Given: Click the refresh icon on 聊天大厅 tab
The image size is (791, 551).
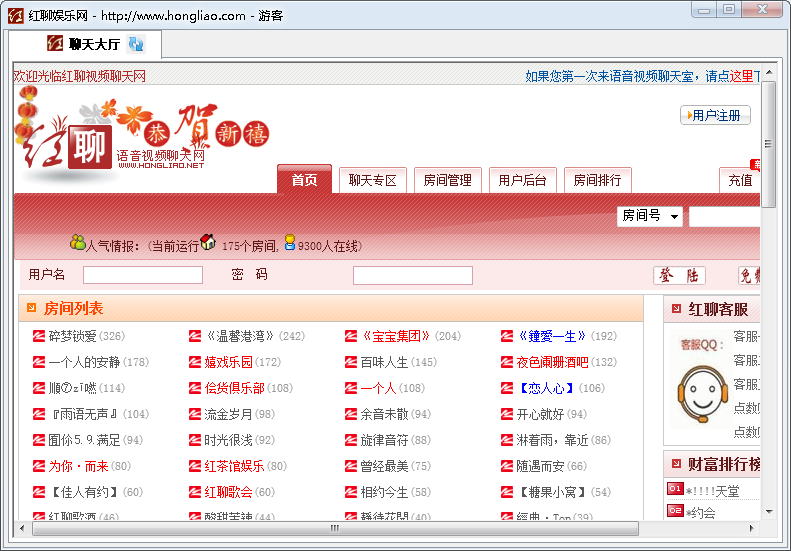Looking at the screenshot, I should (x=136, y=44).
